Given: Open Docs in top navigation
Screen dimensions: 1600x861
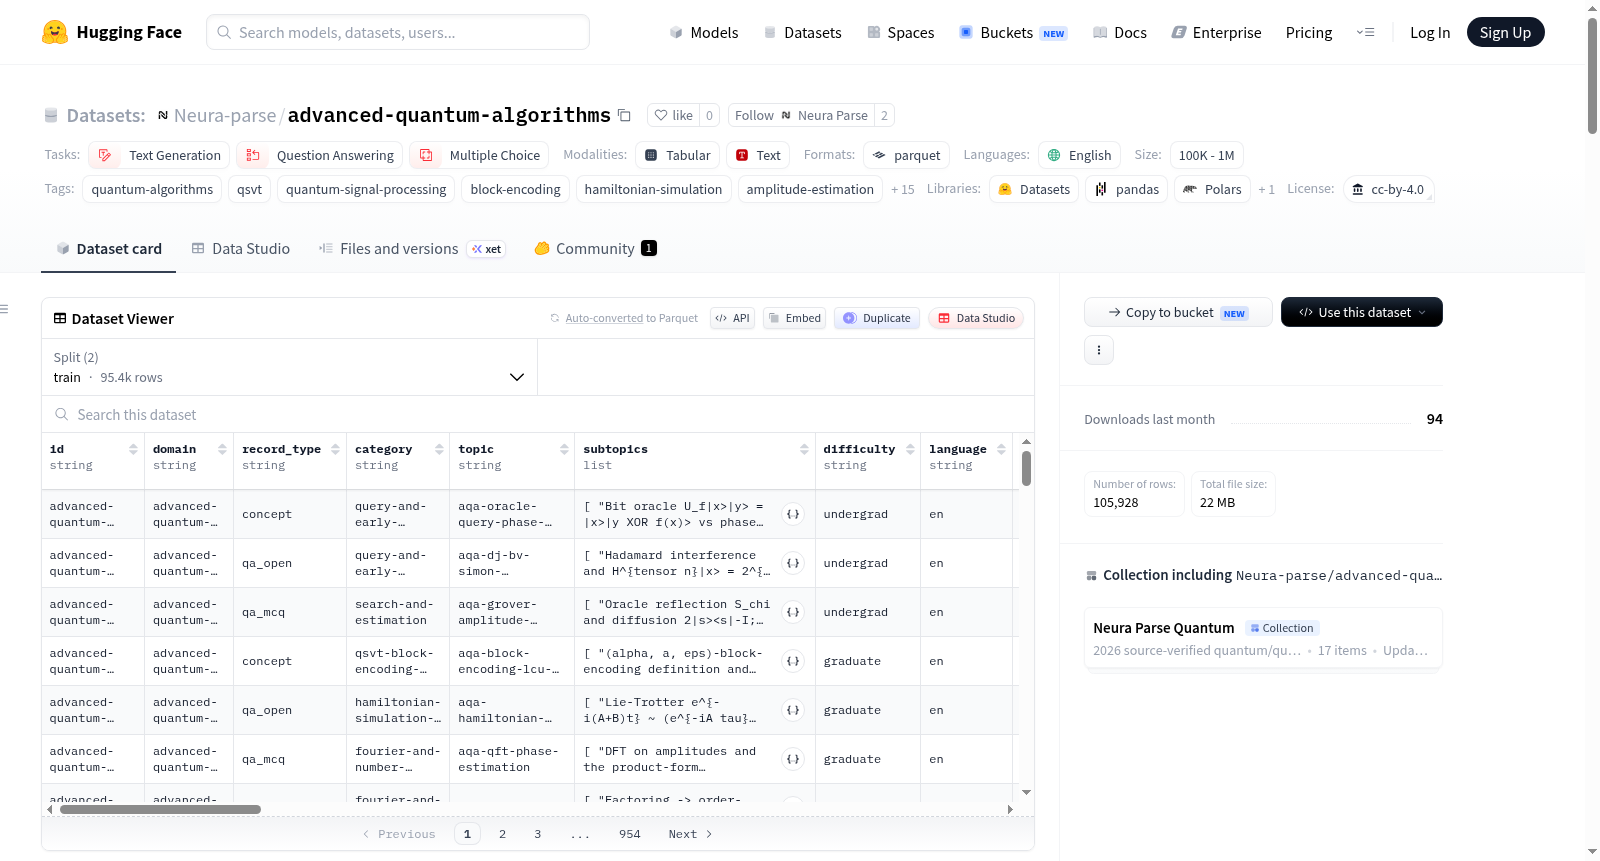Looking at the screenshot, I should (1119, 32).
